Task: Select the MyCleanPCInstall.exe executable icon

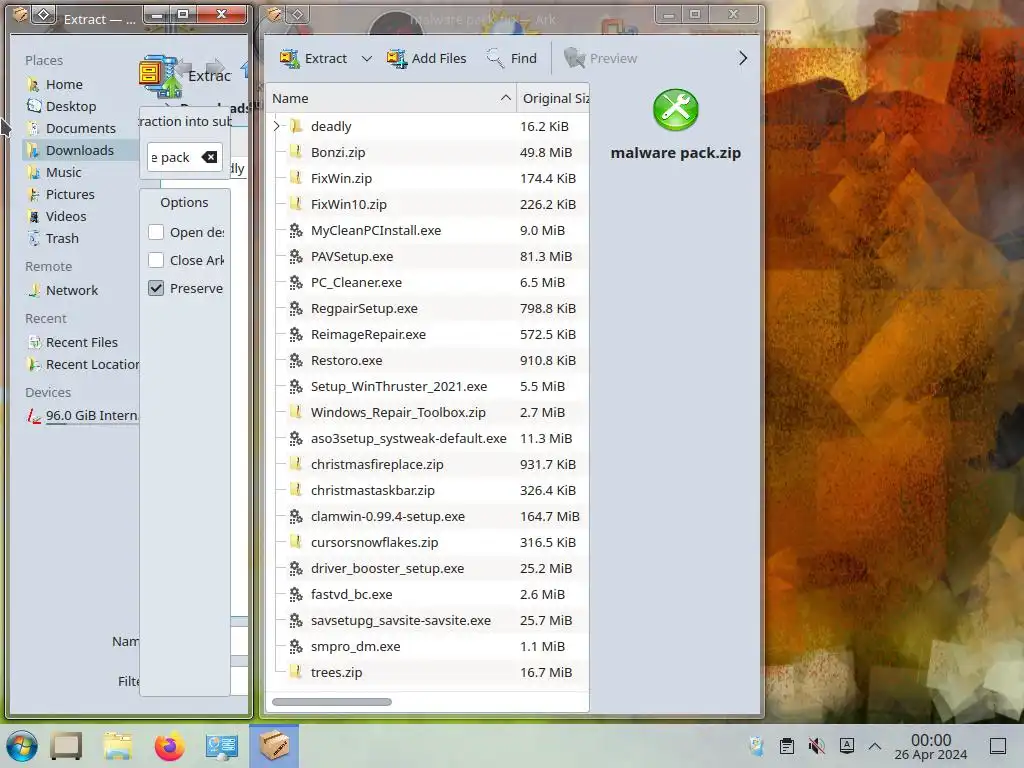Action: click(x=296, y=231)
